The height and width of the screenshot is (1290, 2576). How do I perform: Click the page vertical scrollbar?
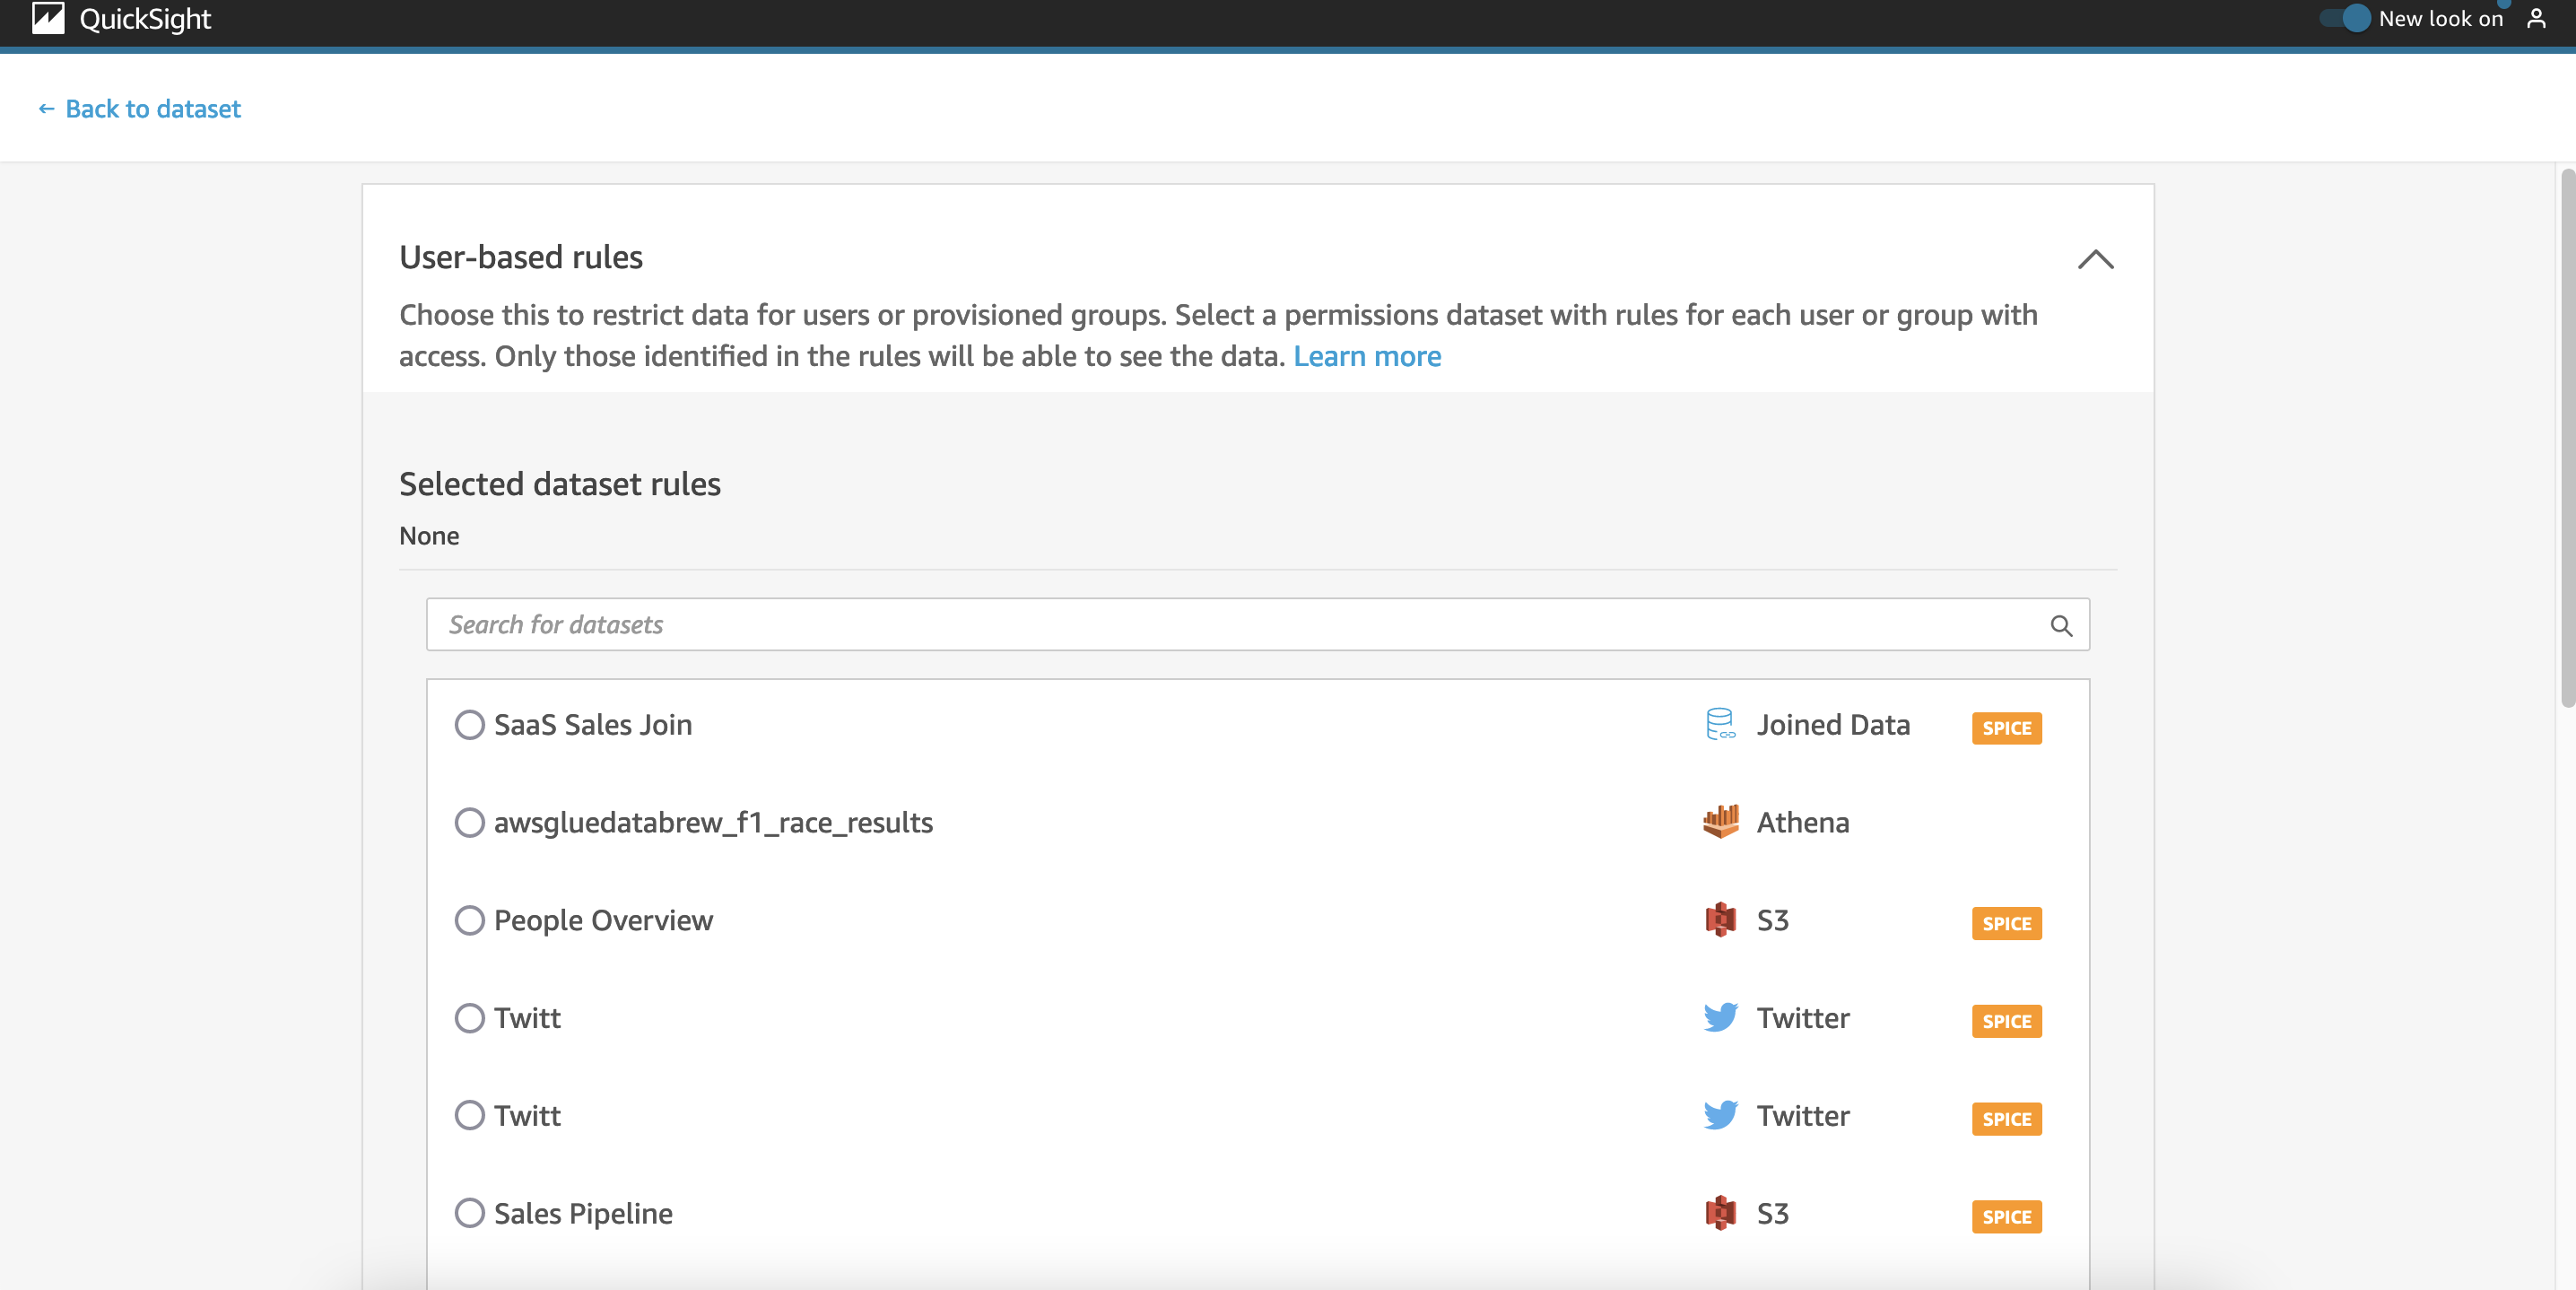2566,438
